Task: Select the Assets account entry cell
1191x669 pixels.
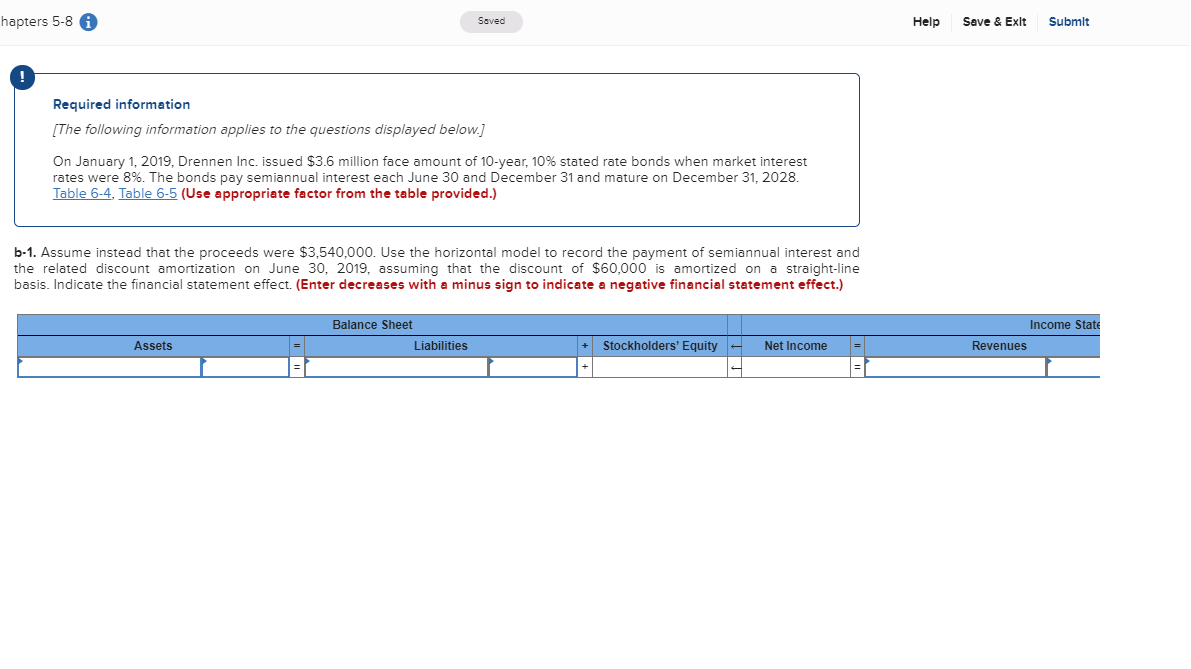Action: [x=110, y=366]
